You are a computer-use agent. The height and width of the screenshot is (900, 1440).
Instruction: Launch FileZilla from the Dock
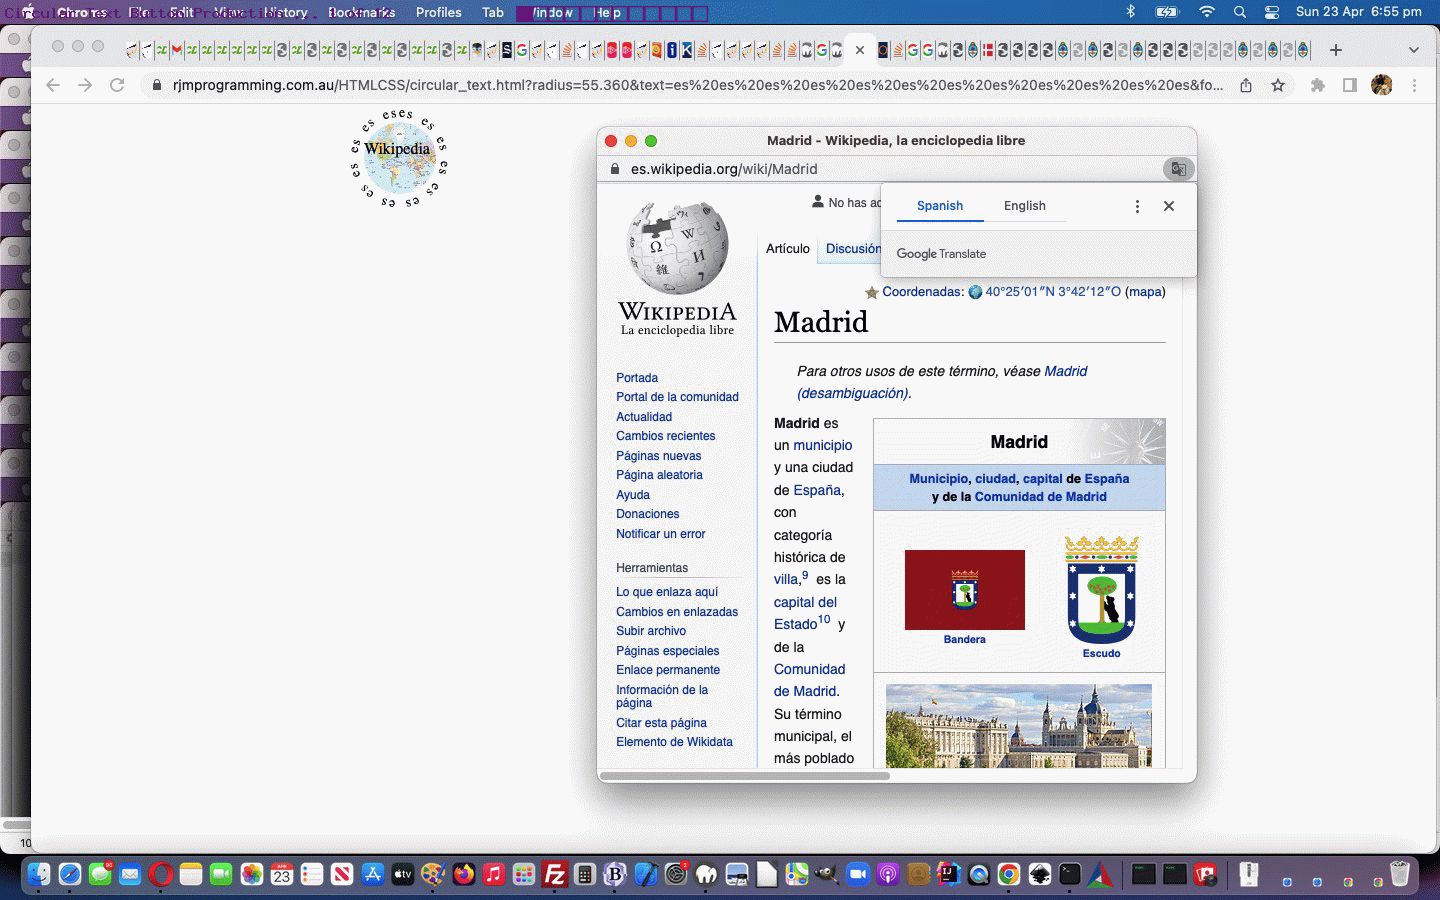[555, 875]
